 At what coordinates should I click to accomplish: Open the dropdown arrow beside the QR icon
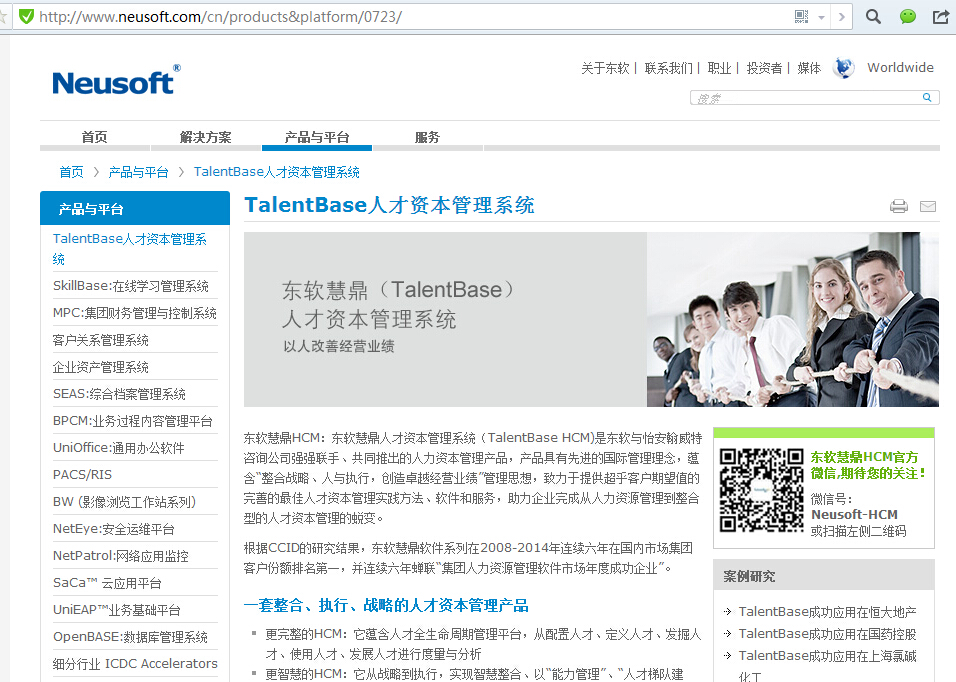click(821, 17)
